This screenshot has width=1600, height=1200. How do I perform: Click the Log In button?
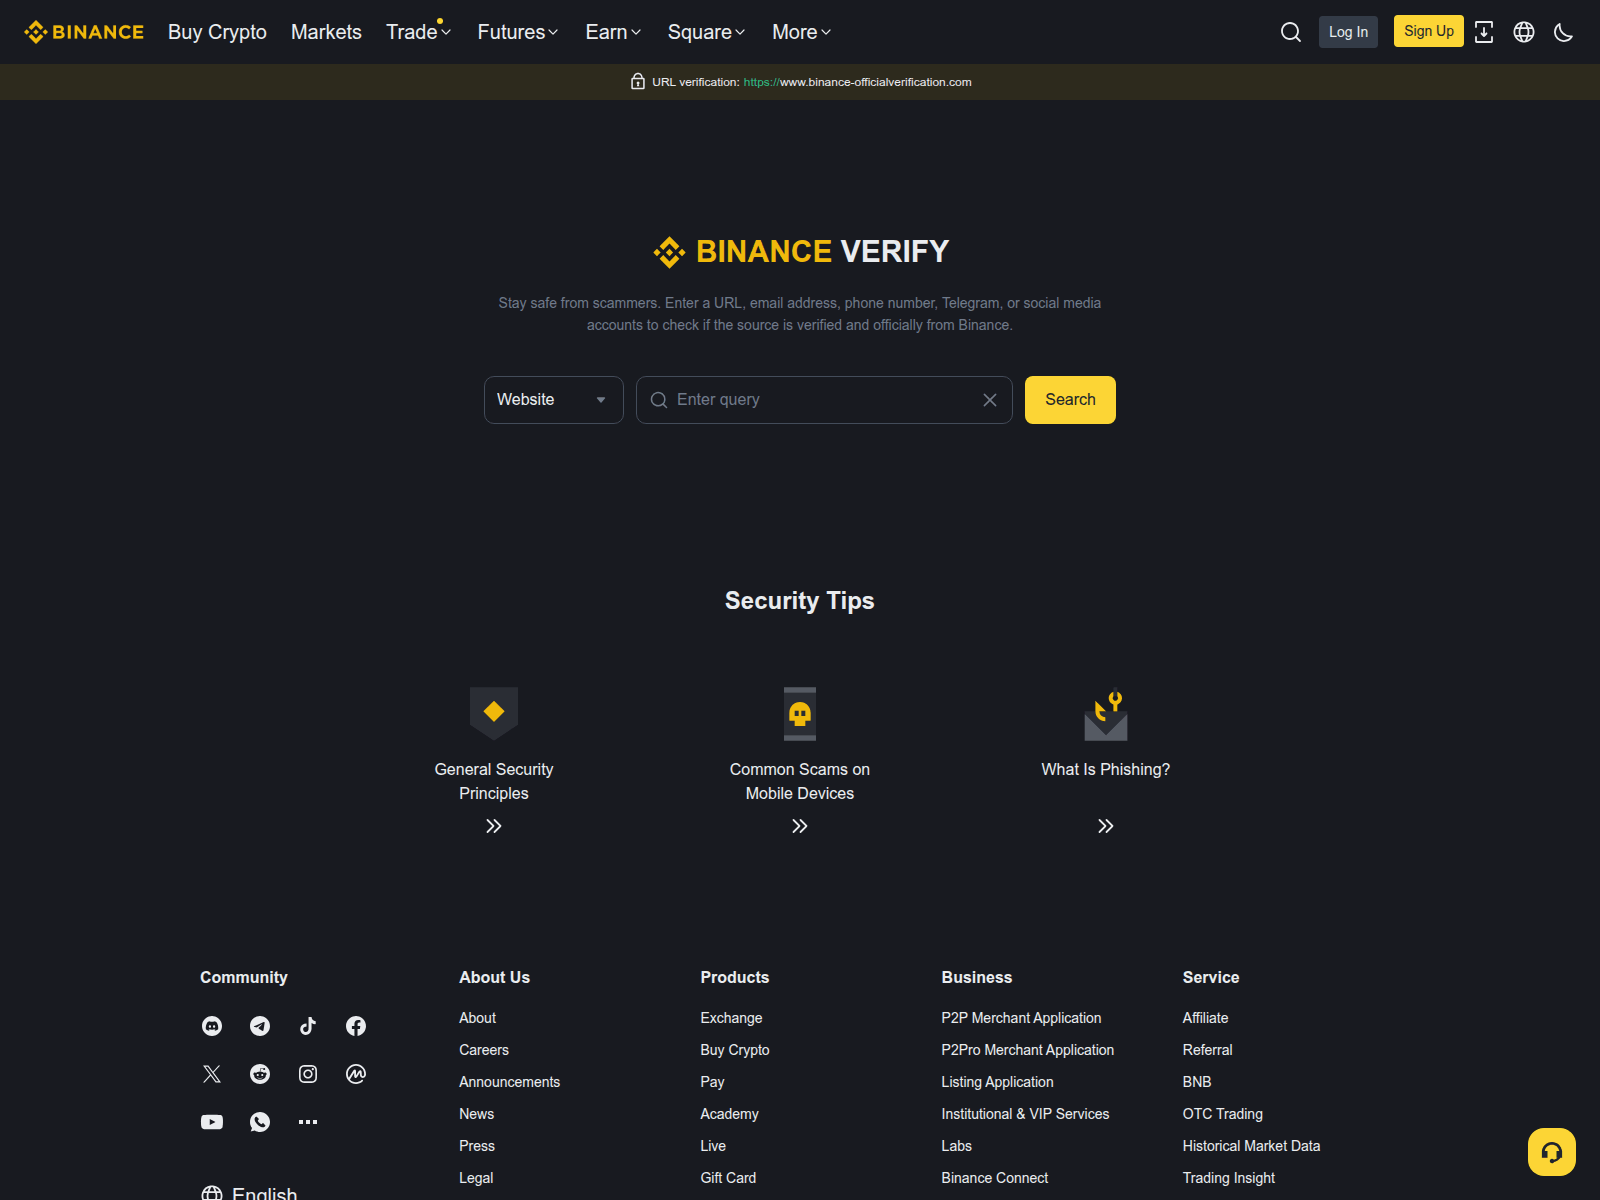(x=1348, y=32)
